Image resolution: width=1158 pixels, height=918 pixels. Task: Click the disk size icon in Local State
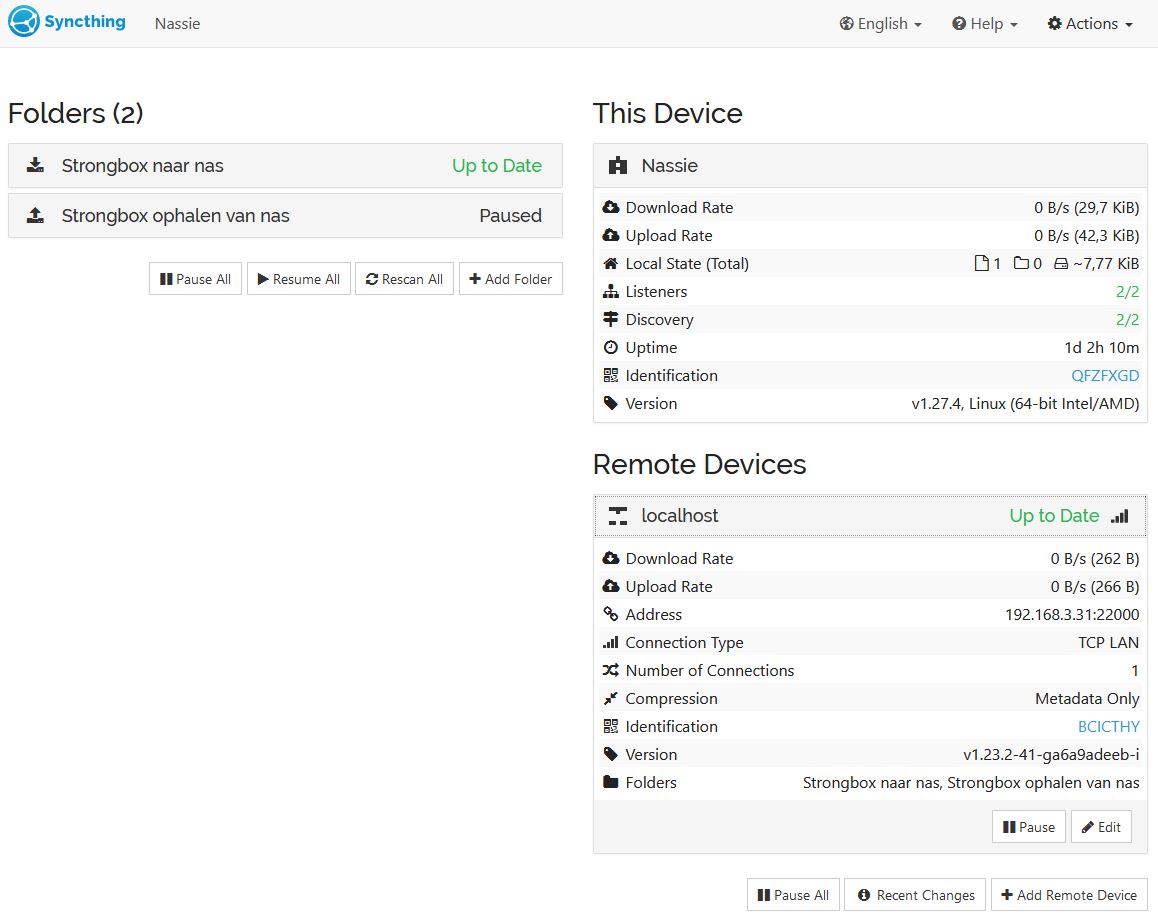pos(1061,264)
